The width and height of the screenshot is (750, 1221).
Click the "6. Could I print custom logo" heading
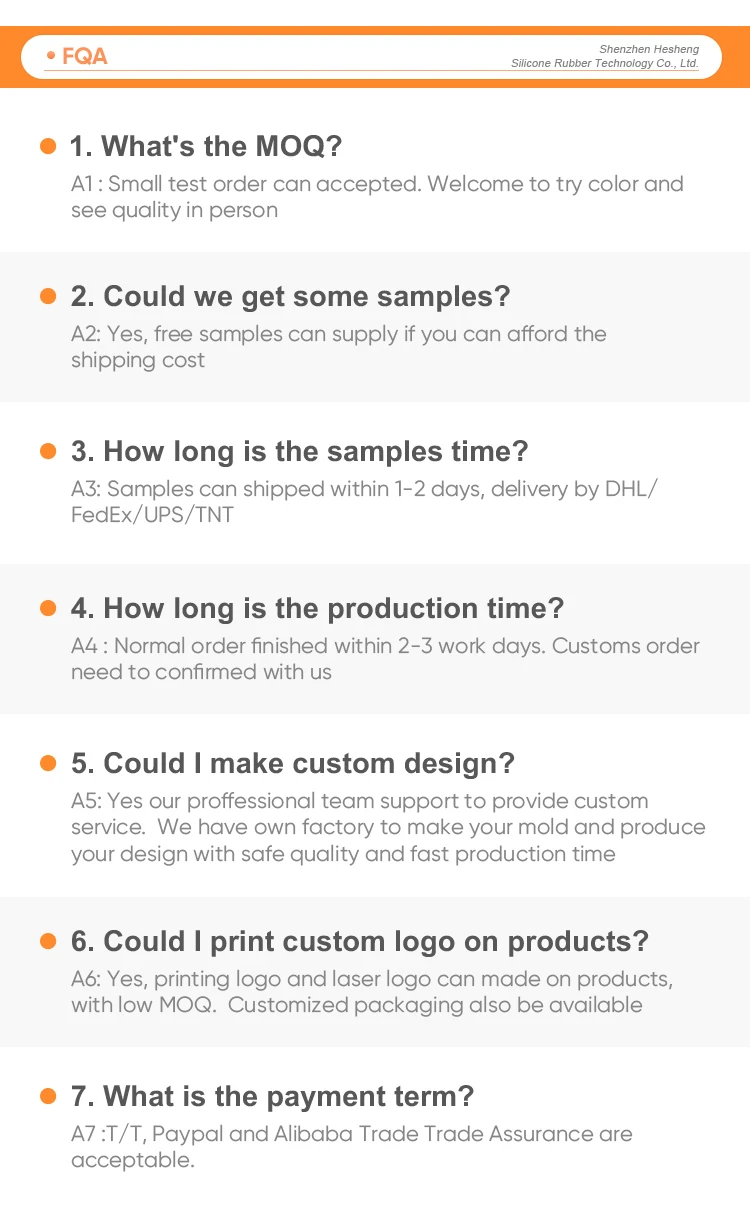(x=359, y=942)
